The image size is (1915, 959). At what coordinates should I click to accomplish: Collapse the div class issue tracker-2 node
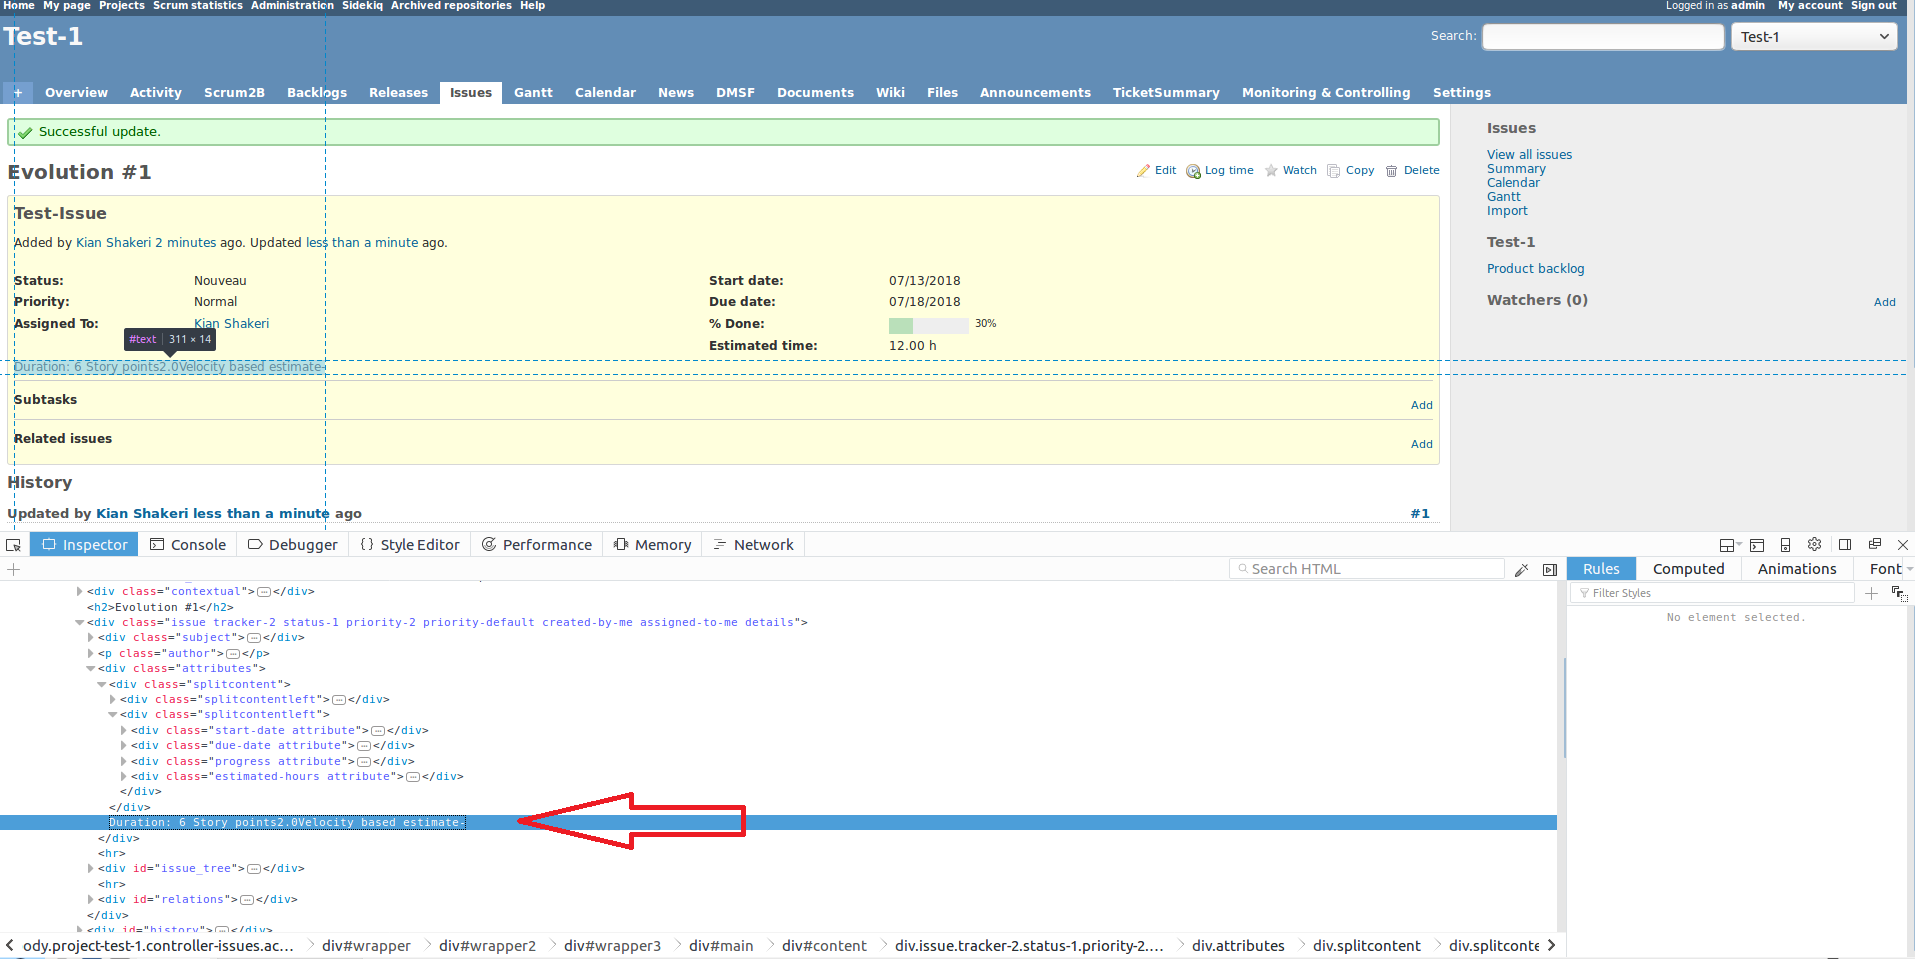pos(79,623)
